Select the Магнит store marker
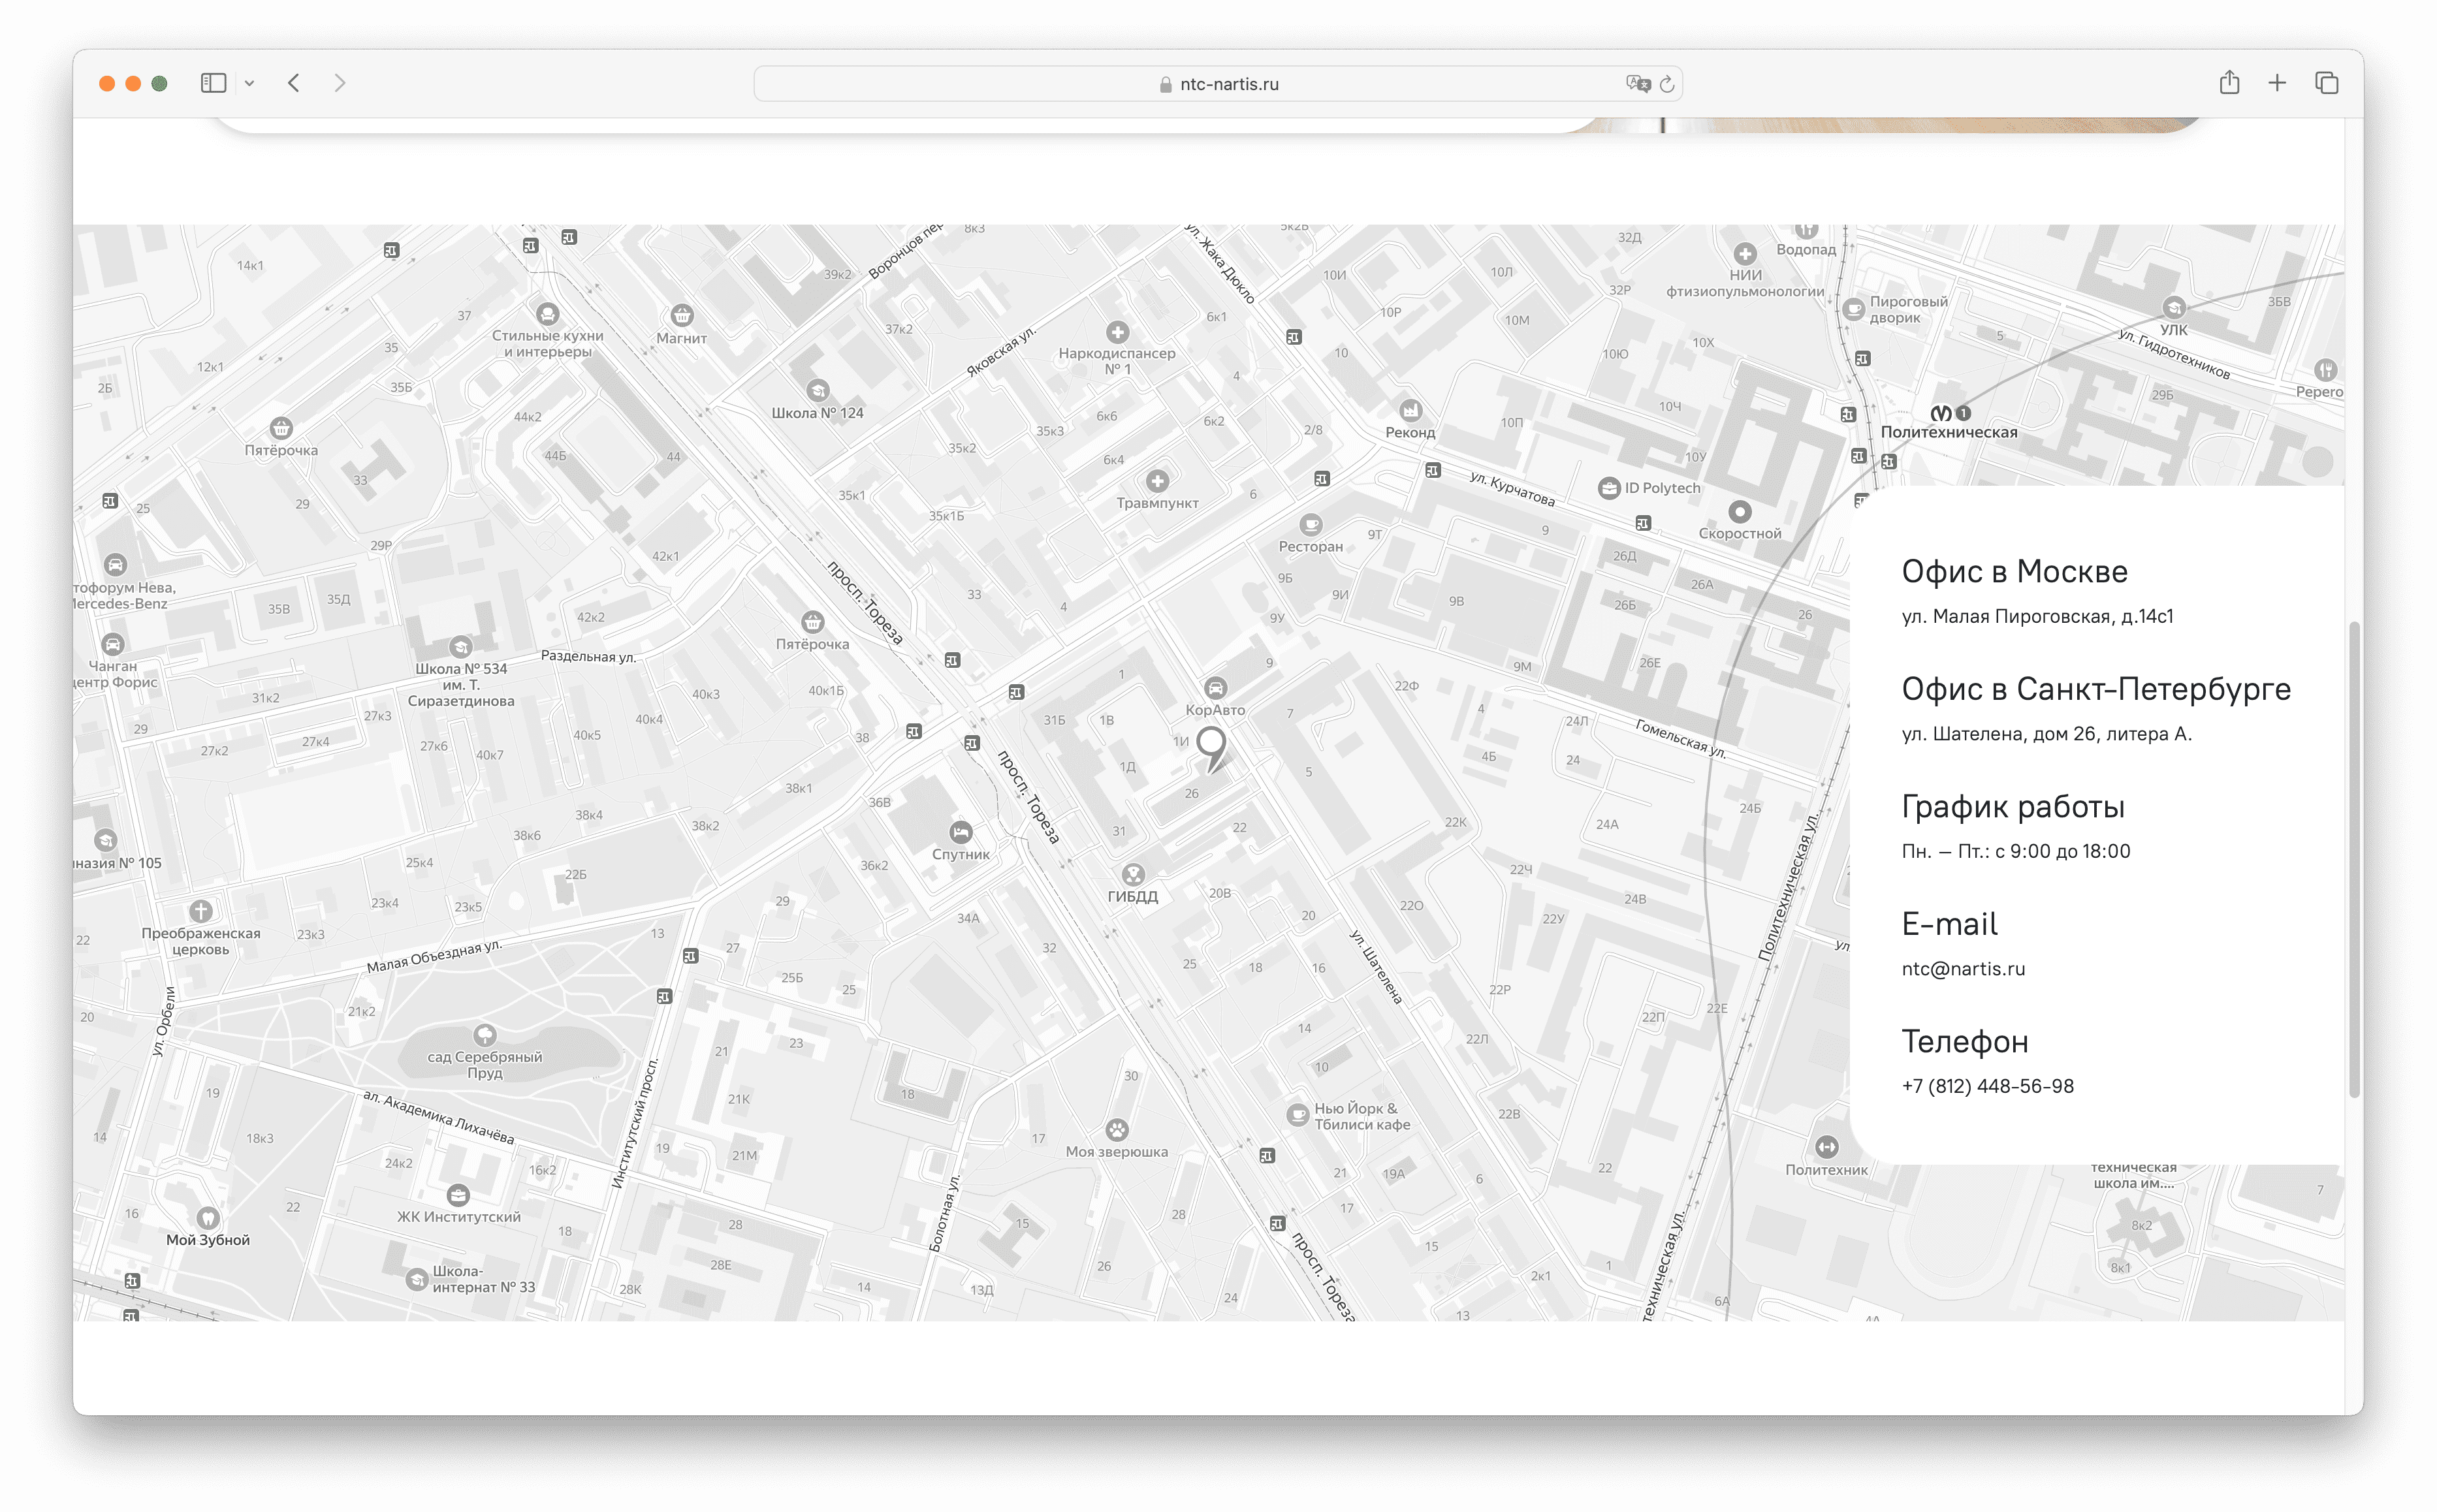 tap(682, 316)
